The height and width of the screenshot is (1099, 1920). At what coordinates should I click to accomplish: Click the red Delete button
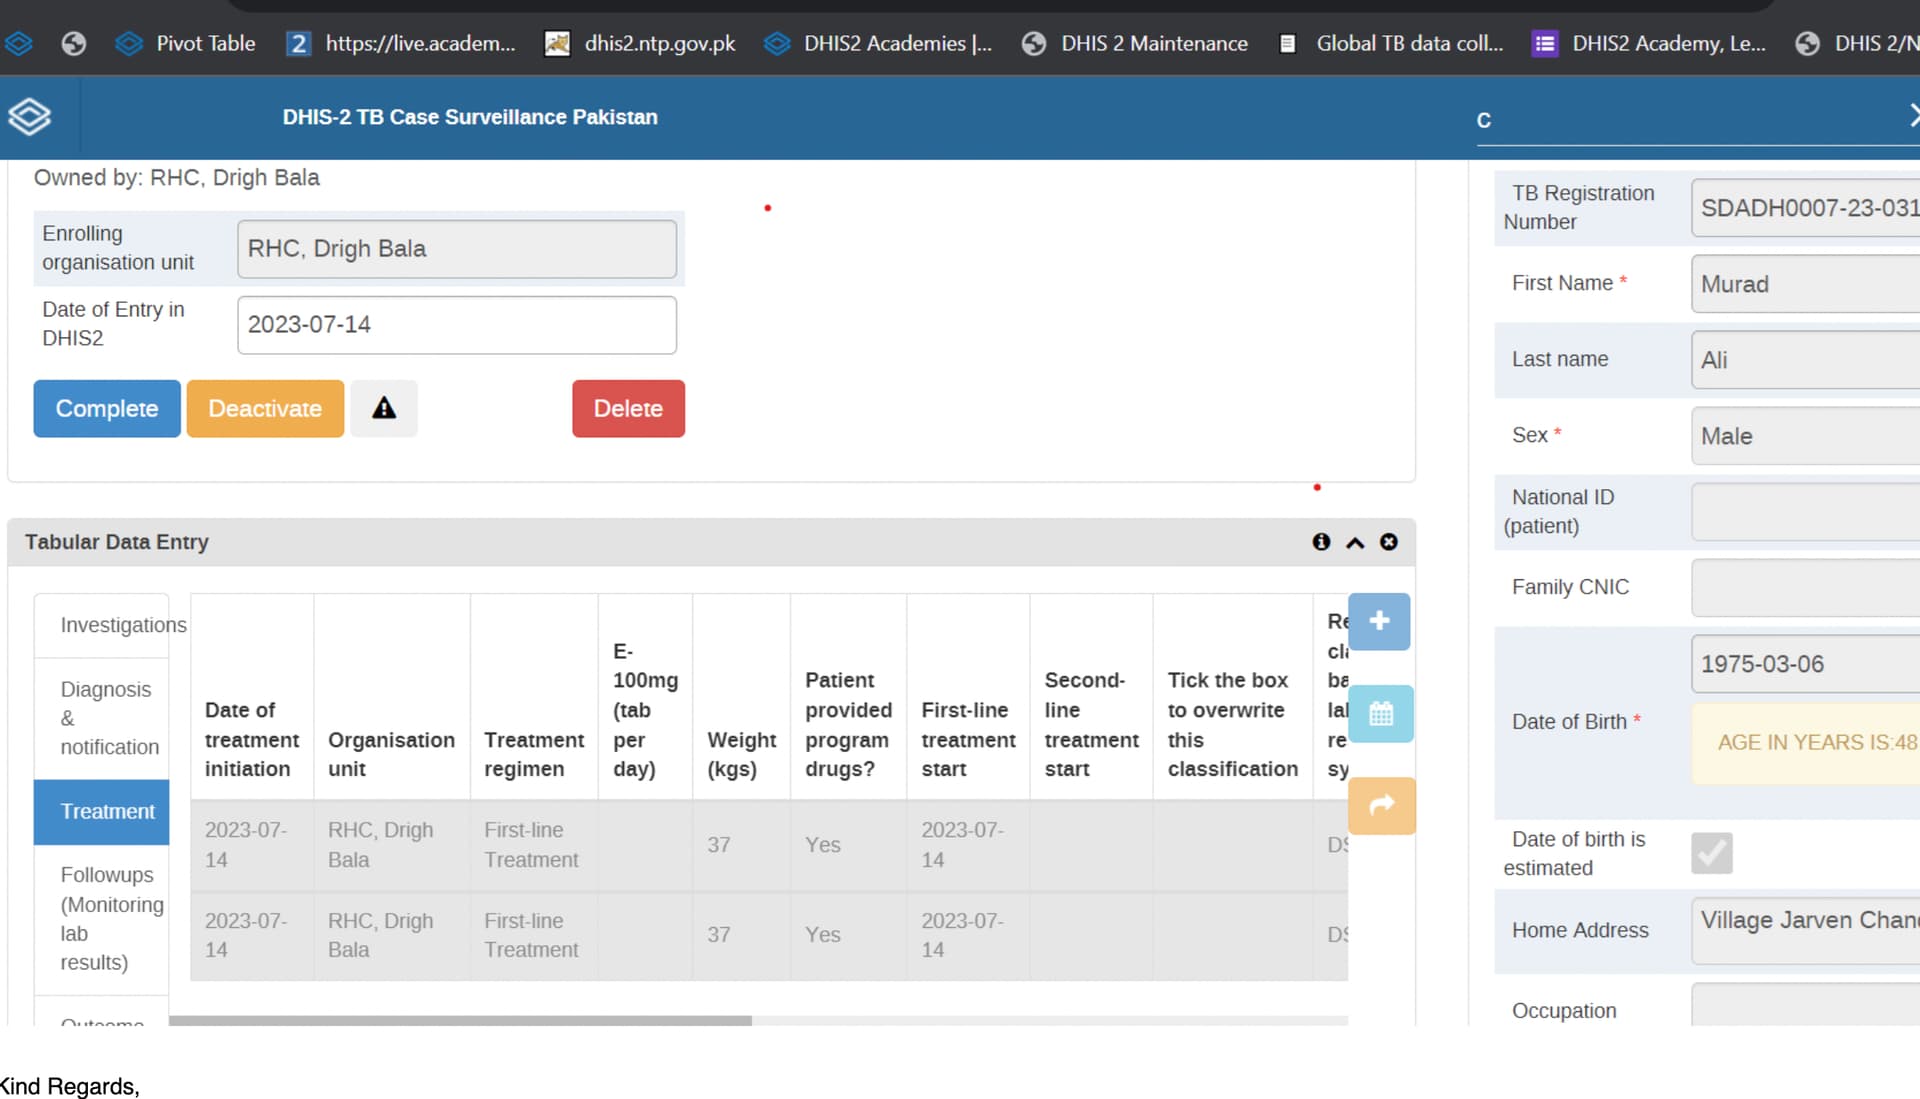(628, 408)
